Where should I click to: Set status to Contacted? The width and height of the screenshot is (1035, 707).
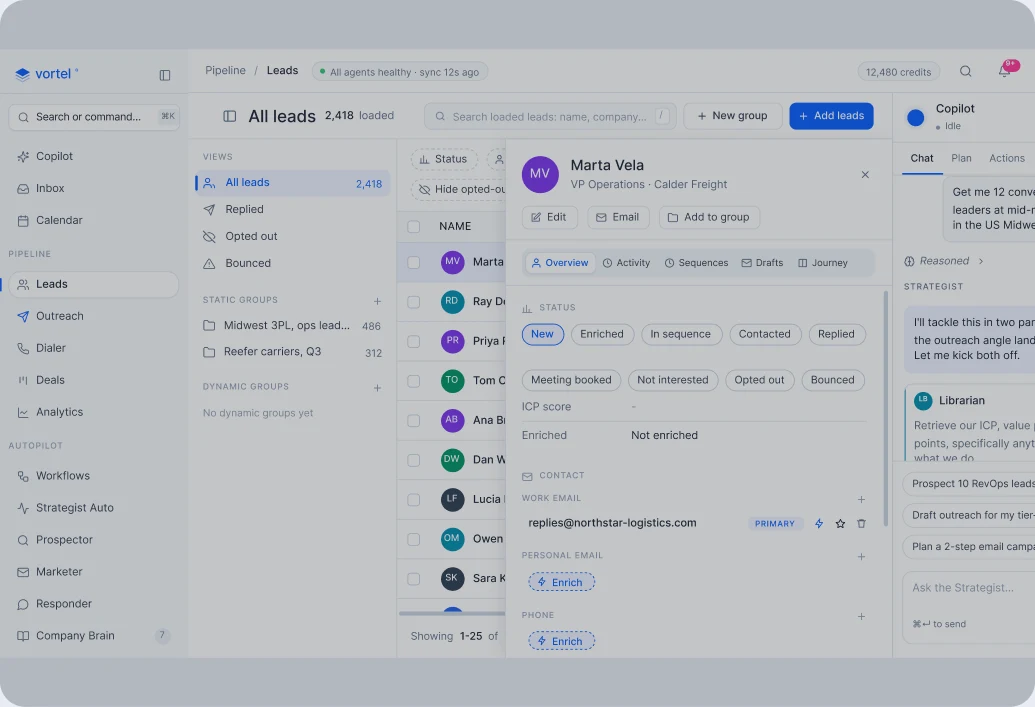click(x=764, y=334)
